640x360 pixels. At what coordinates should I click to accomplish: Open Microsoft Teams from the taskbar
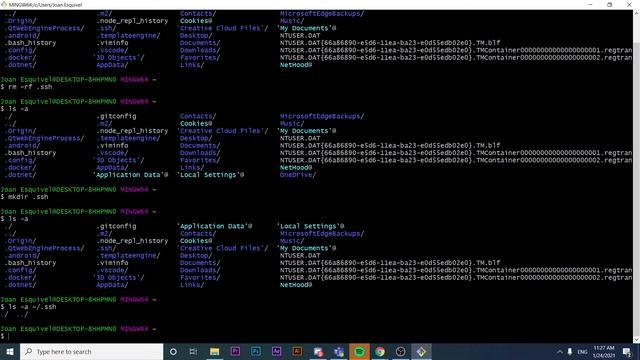(338, 351)
